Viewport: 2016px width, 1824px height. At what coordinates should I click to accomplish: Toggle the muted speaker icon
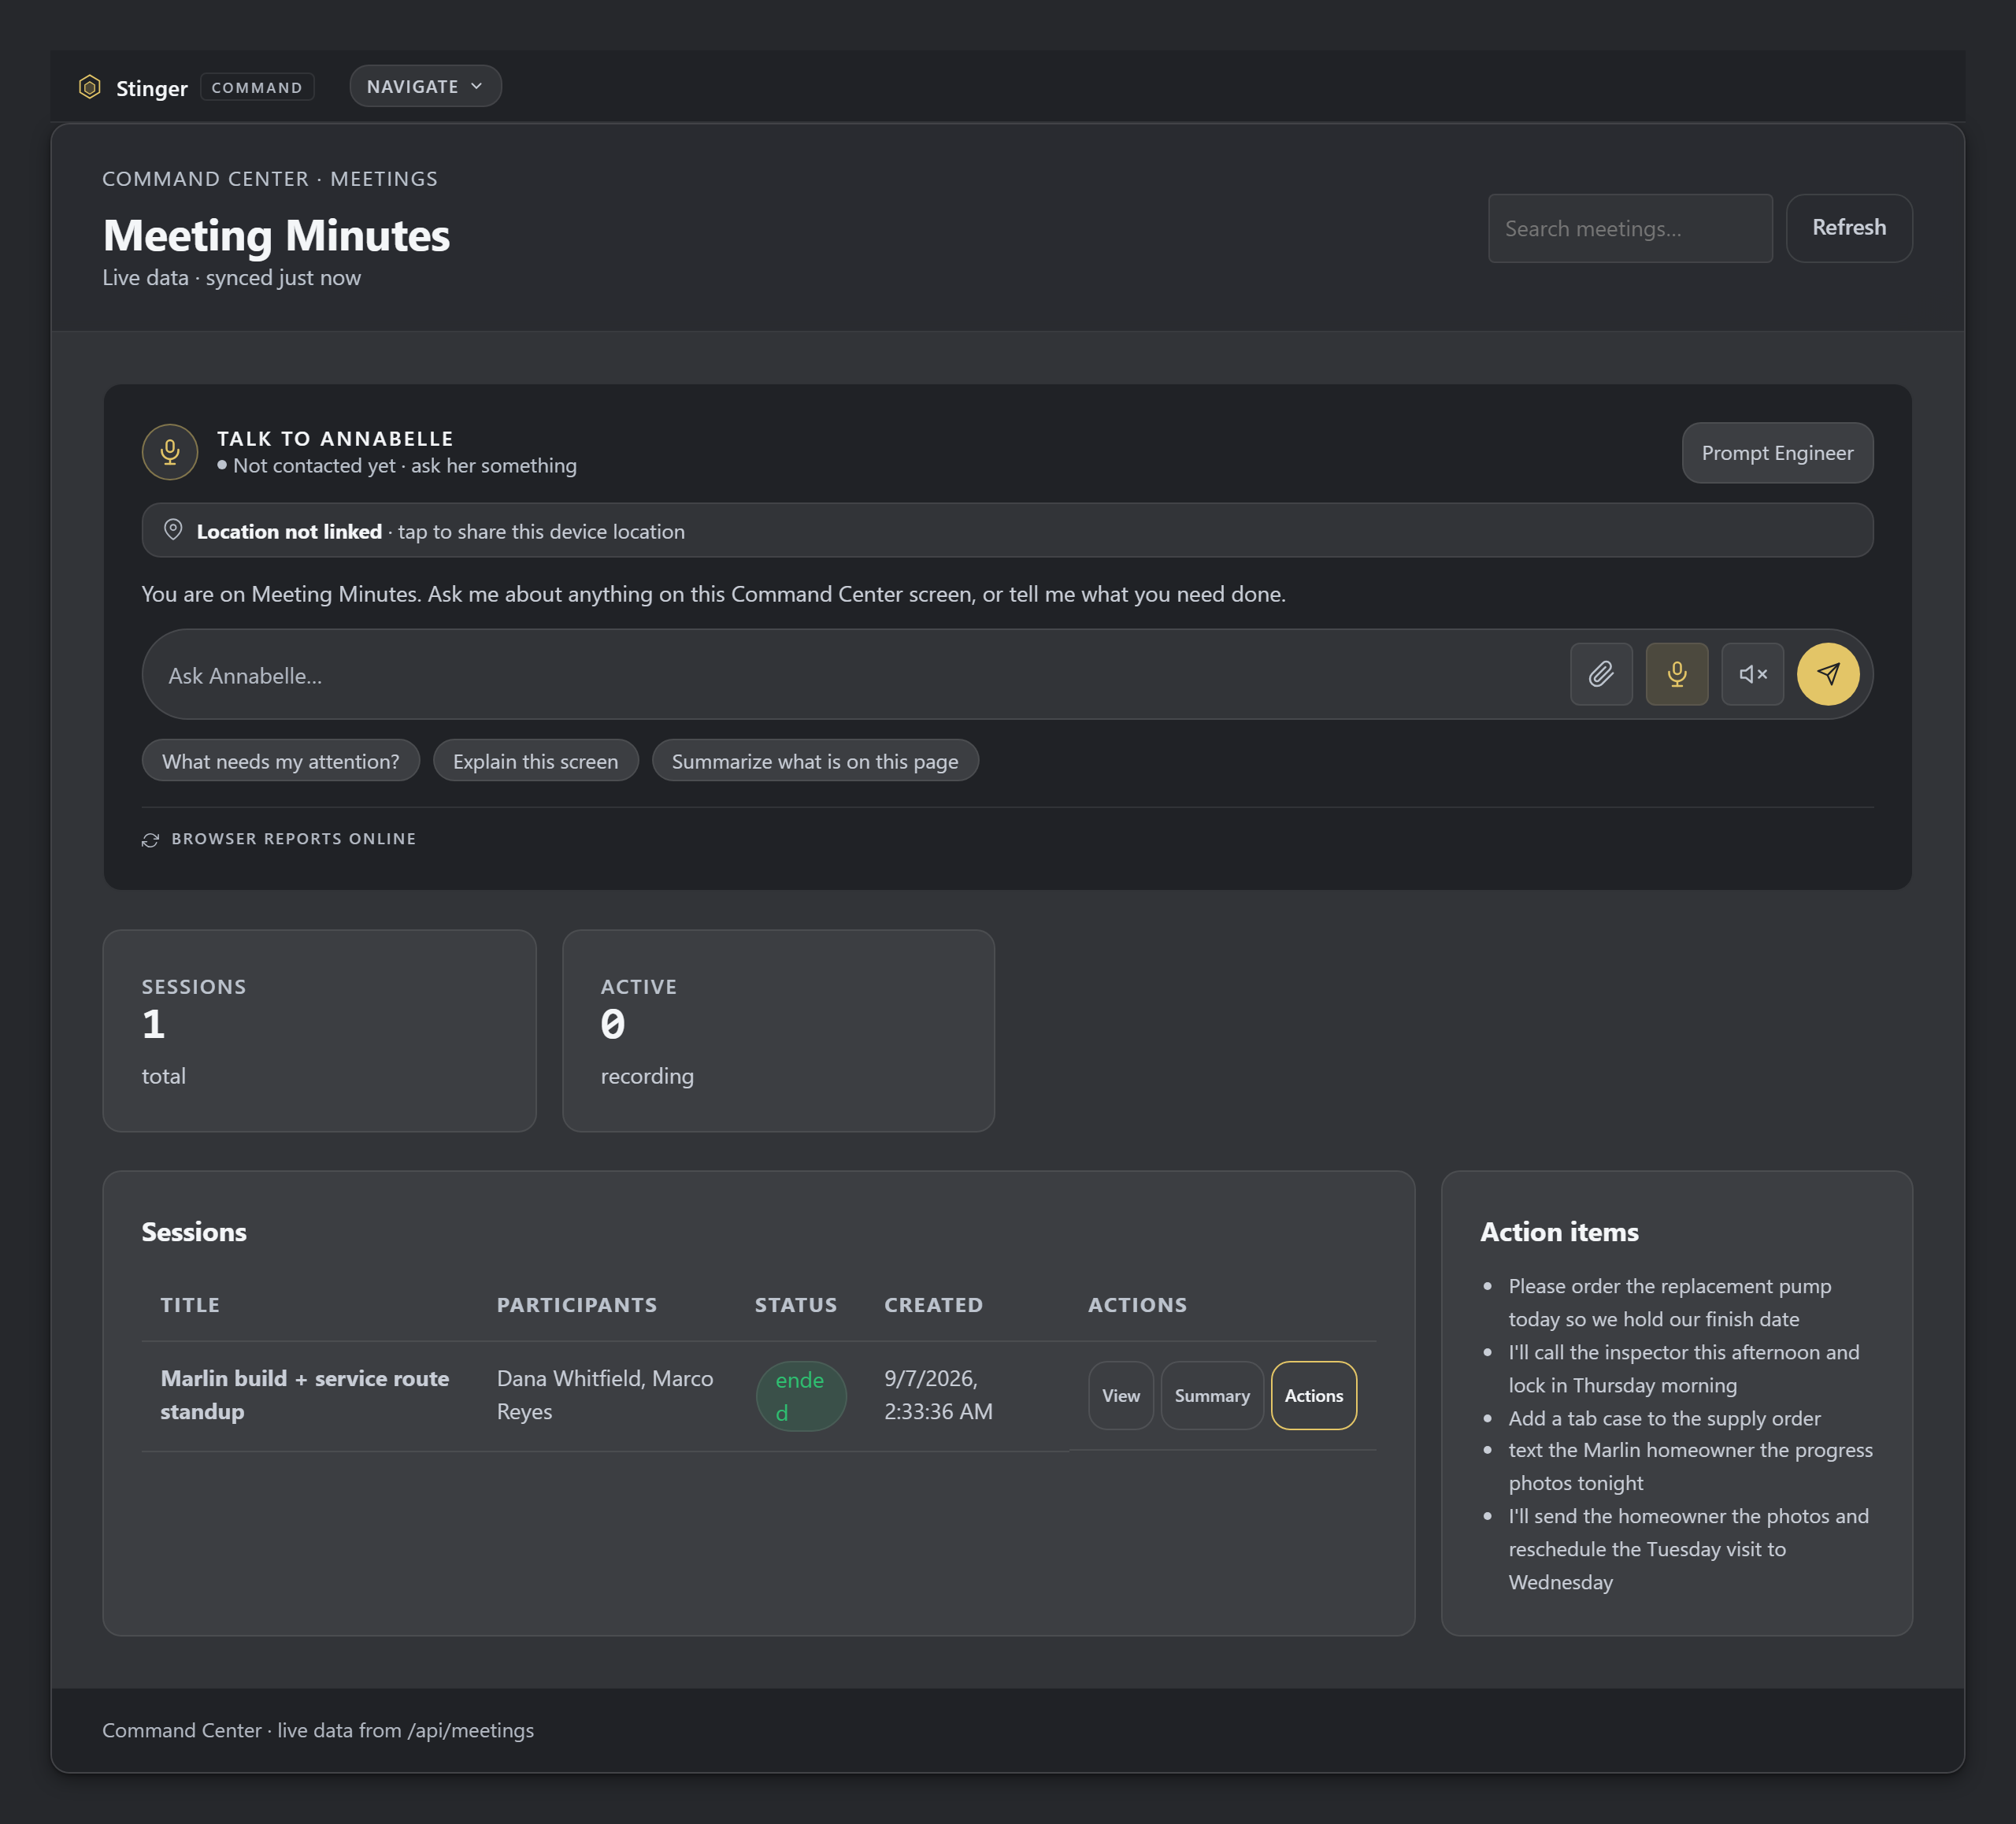click(1753, 674)
